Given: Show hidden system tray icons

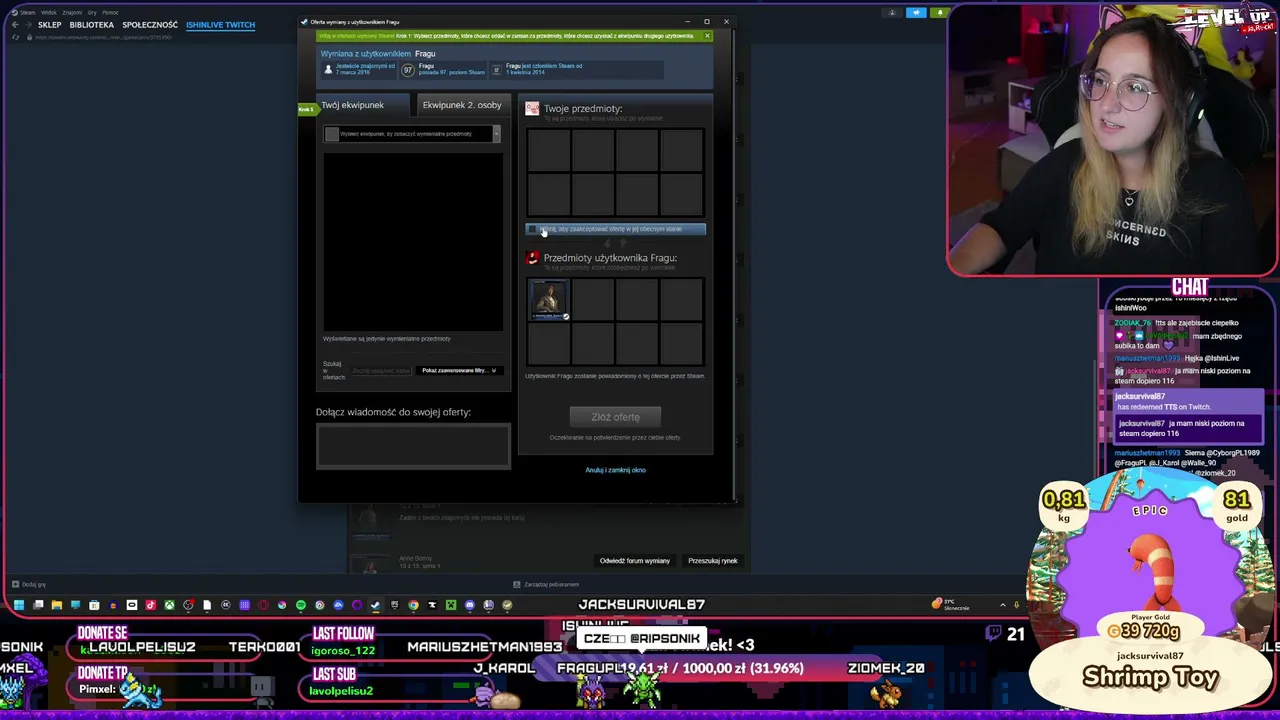Looking at the screenshot, I should (1003, 605).
